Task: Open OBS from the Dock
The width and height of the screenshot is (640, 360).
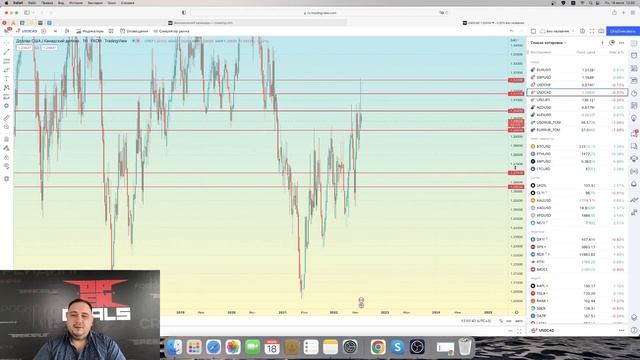Action: tap(417, 347)
